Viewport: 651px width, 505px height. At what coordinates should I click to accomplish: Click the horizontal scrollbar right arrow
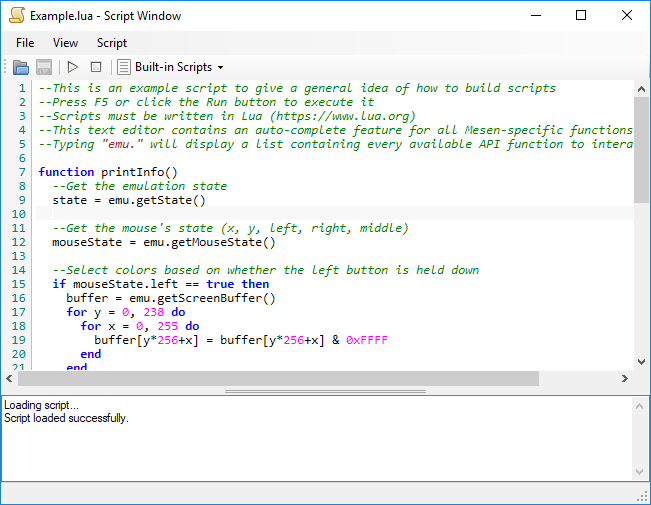point(624,378)
